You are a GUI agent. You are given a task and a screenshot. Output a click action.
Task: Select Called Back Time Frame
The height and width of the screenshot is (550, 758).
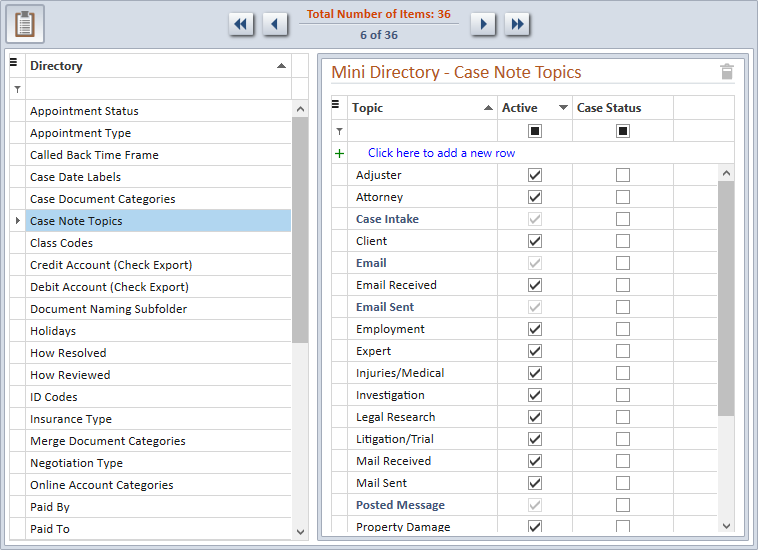coord(158,155)
